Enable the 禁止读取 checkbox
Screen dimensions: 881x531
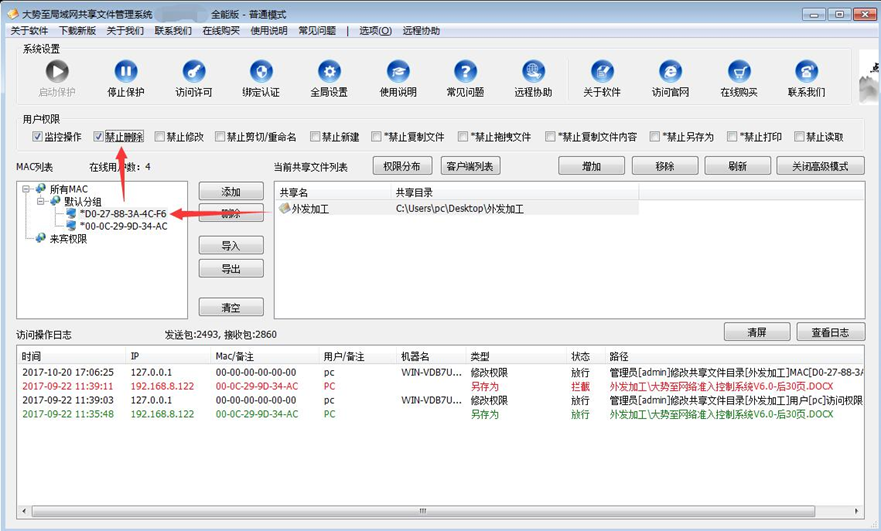pyautogui.click(x=800, y=137)
